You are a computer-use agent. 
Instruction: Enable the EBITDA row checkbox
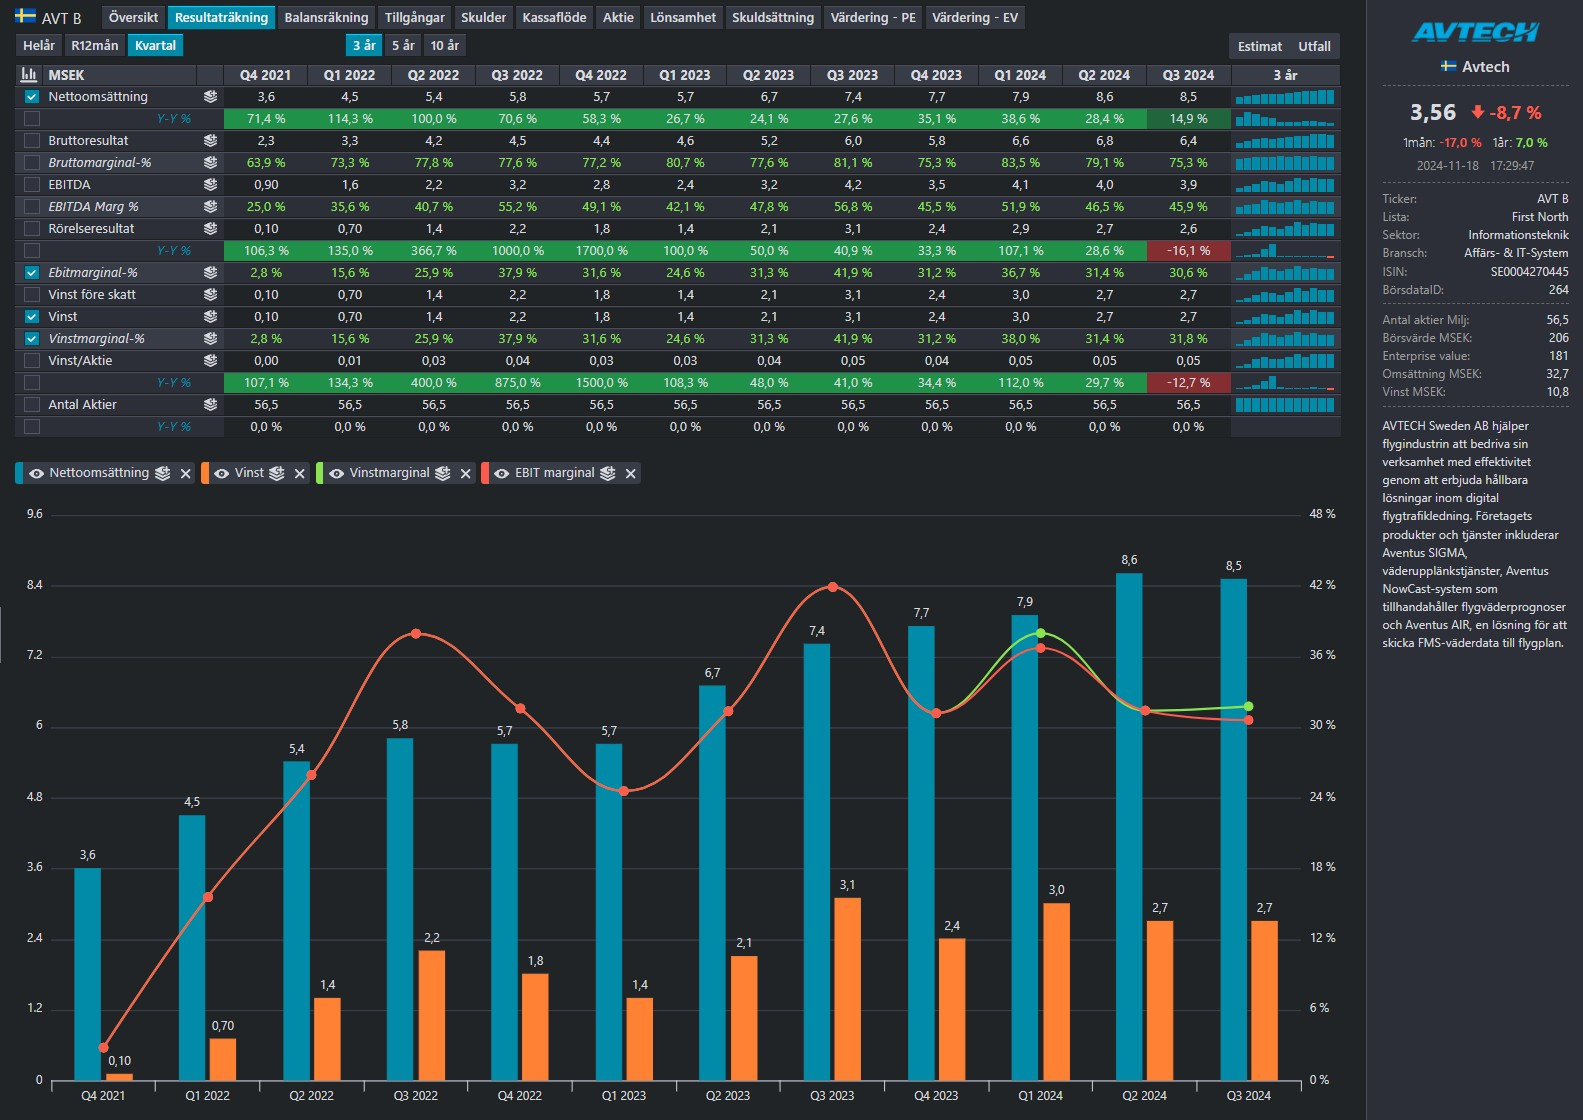(32, 185)
